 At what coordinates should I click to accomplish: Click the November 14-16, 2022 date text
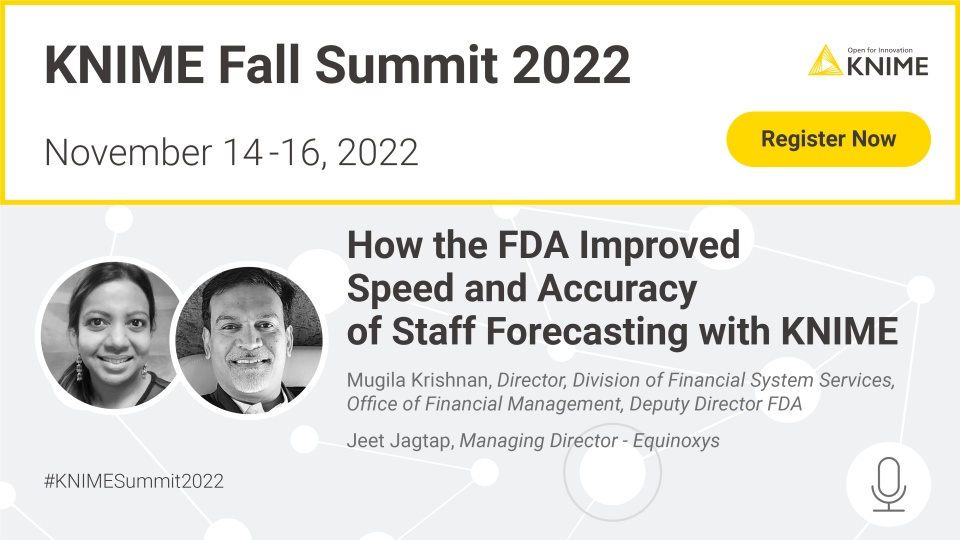click(231, 152)
